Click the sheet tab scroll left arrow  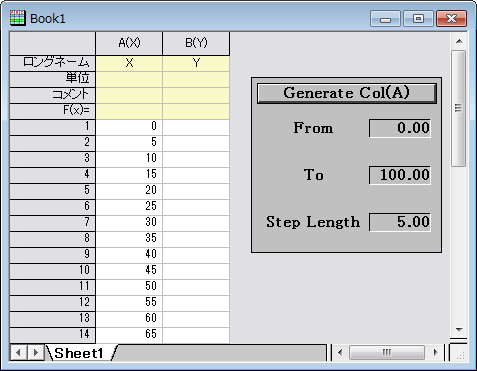pyautogui.click(x=18, y=353)
